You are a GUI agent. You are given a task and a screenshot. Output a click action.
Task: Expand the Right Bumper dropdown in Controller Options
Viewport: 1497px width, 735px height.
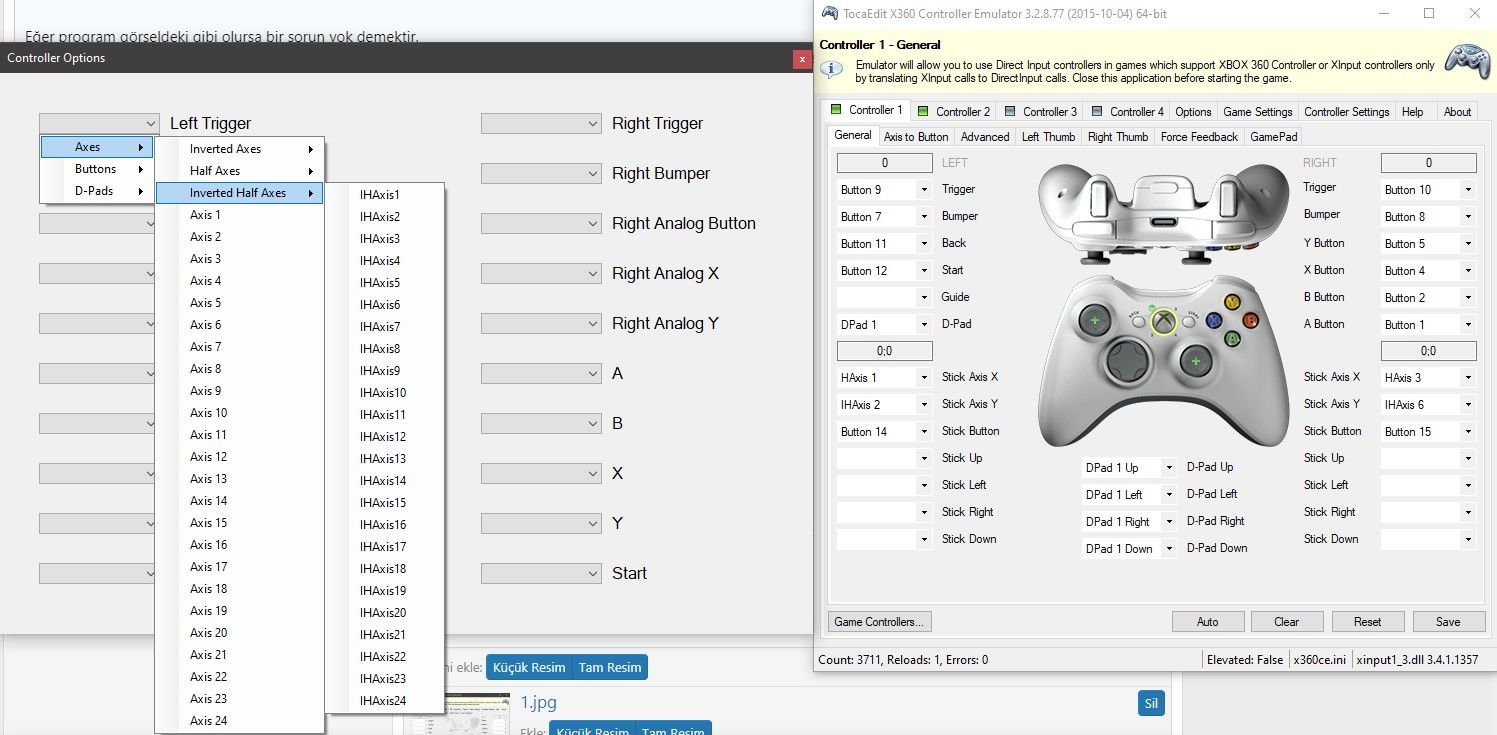tap(540, 173)
